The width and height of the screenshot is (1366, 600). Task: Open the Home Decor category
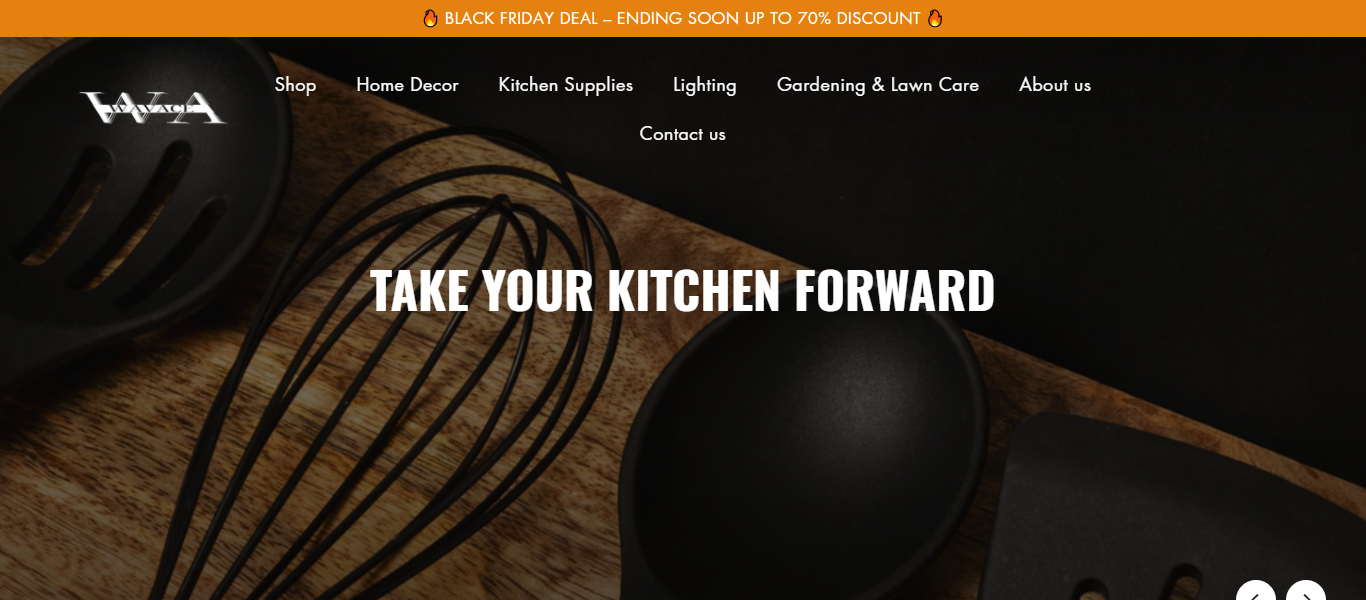(x=407, y=85)
